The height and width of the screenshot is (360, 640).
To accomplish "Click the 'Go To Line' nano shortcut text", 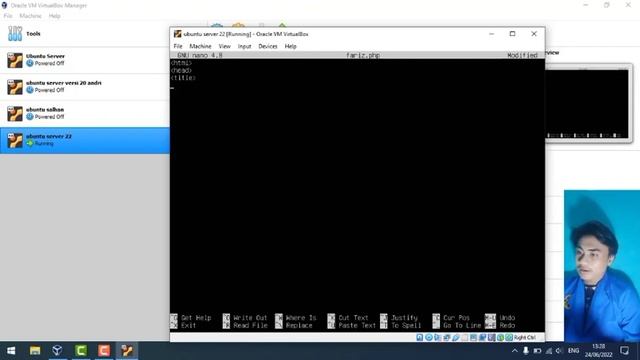I will point(462,325).
